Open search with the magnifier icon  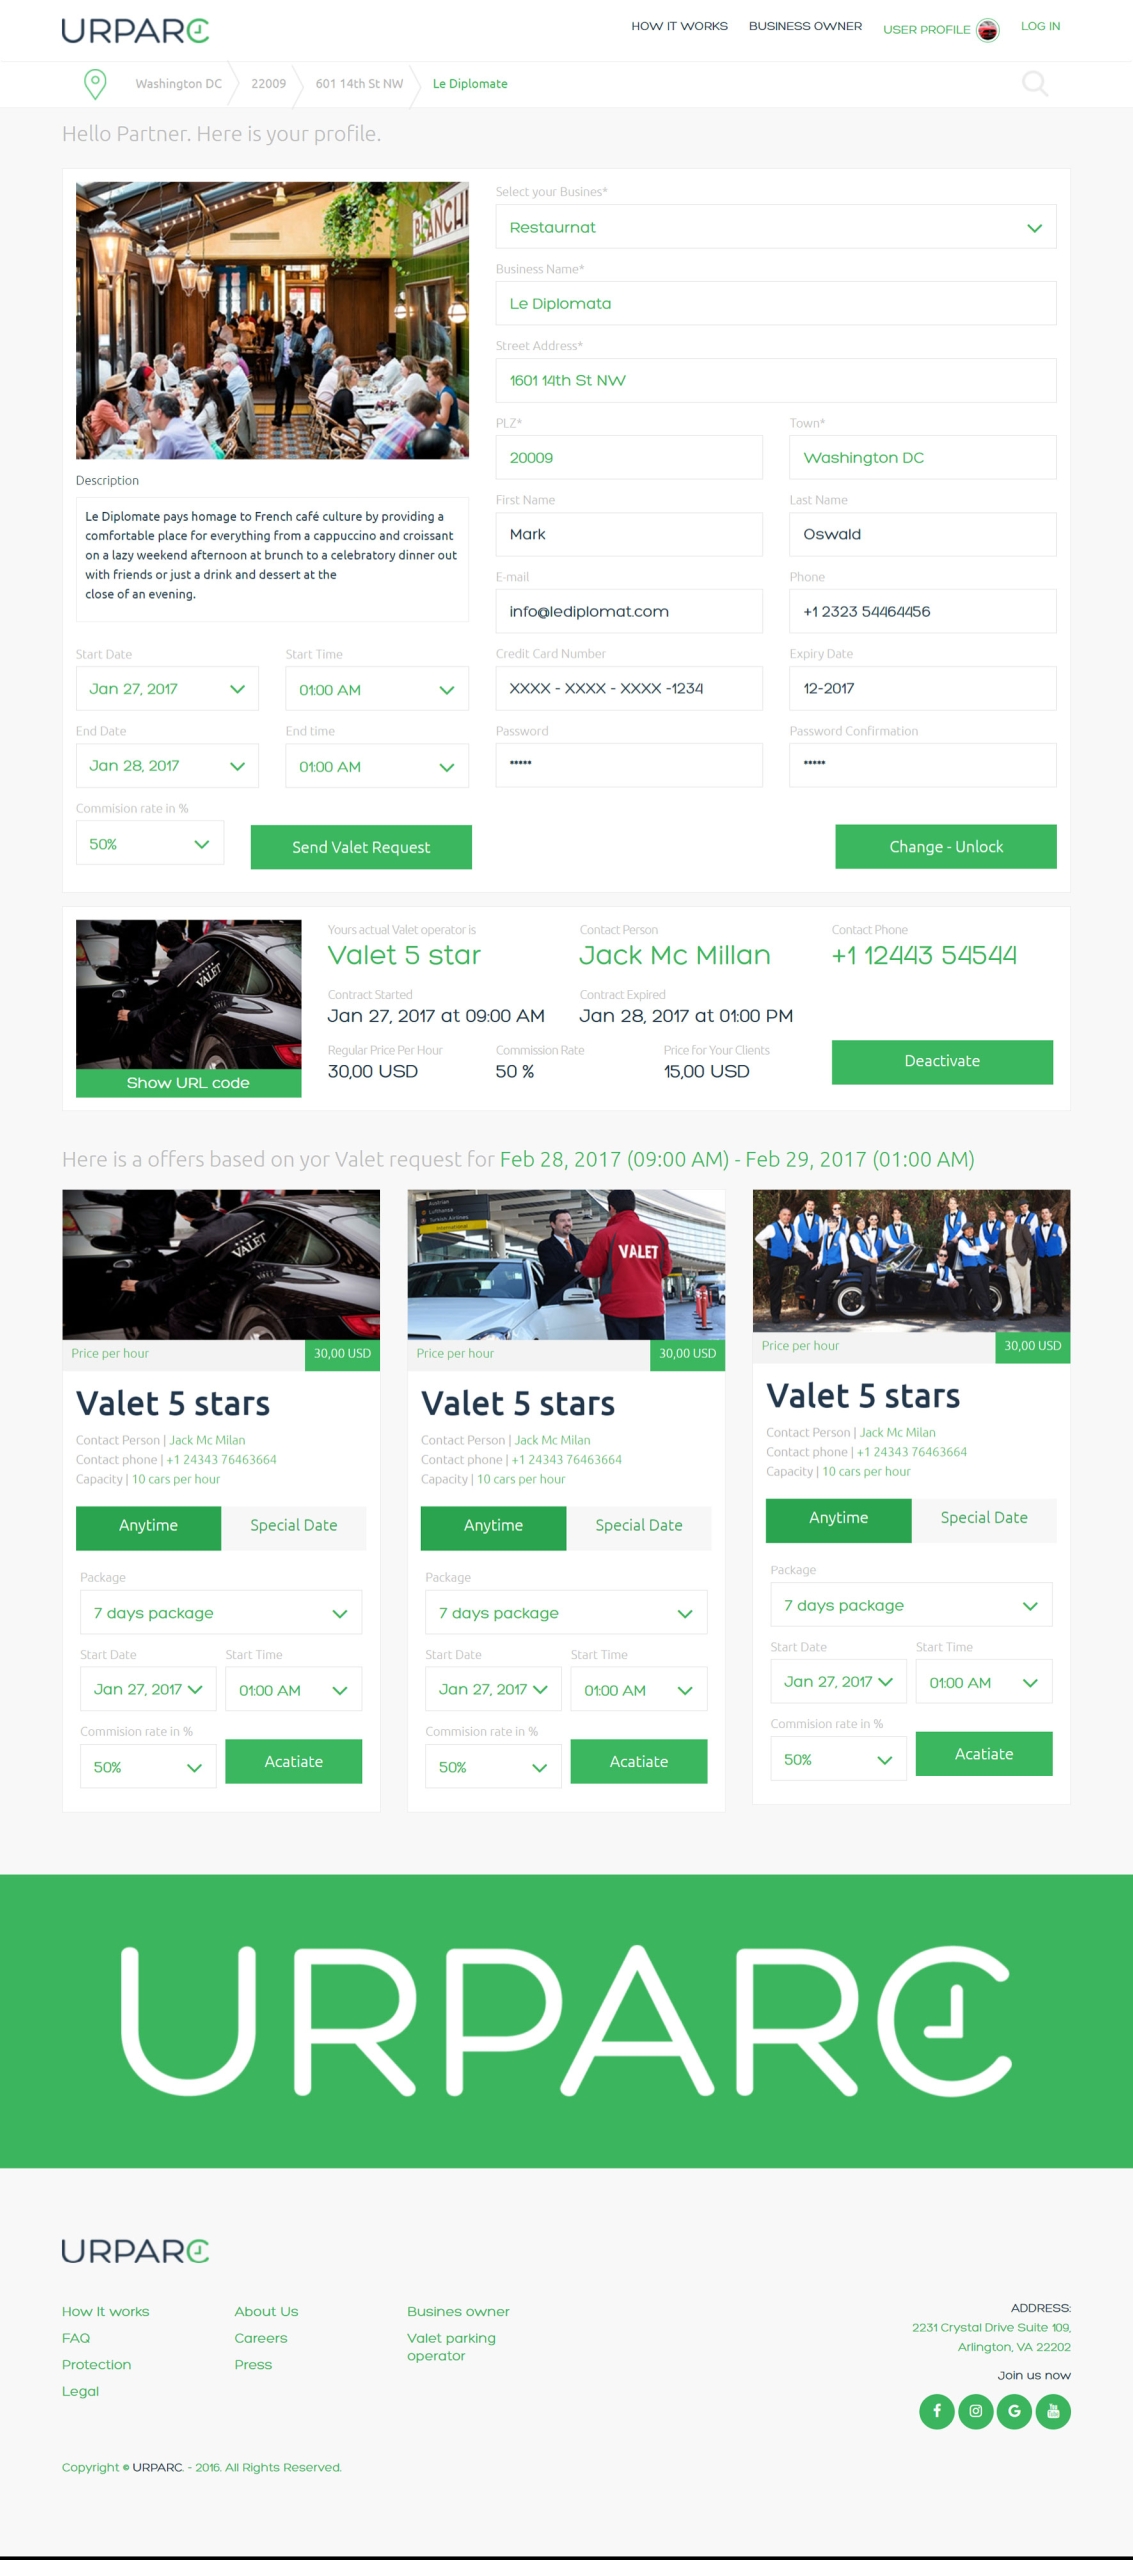point(1035,84)
